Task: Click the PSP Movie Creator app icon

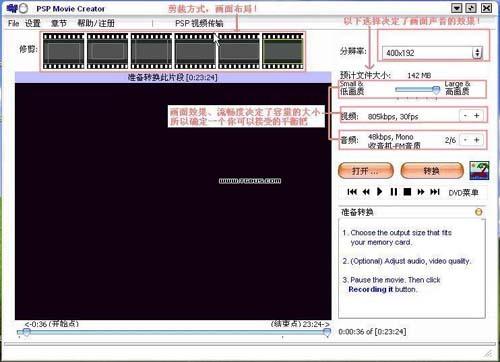Action: click(16, 8)
